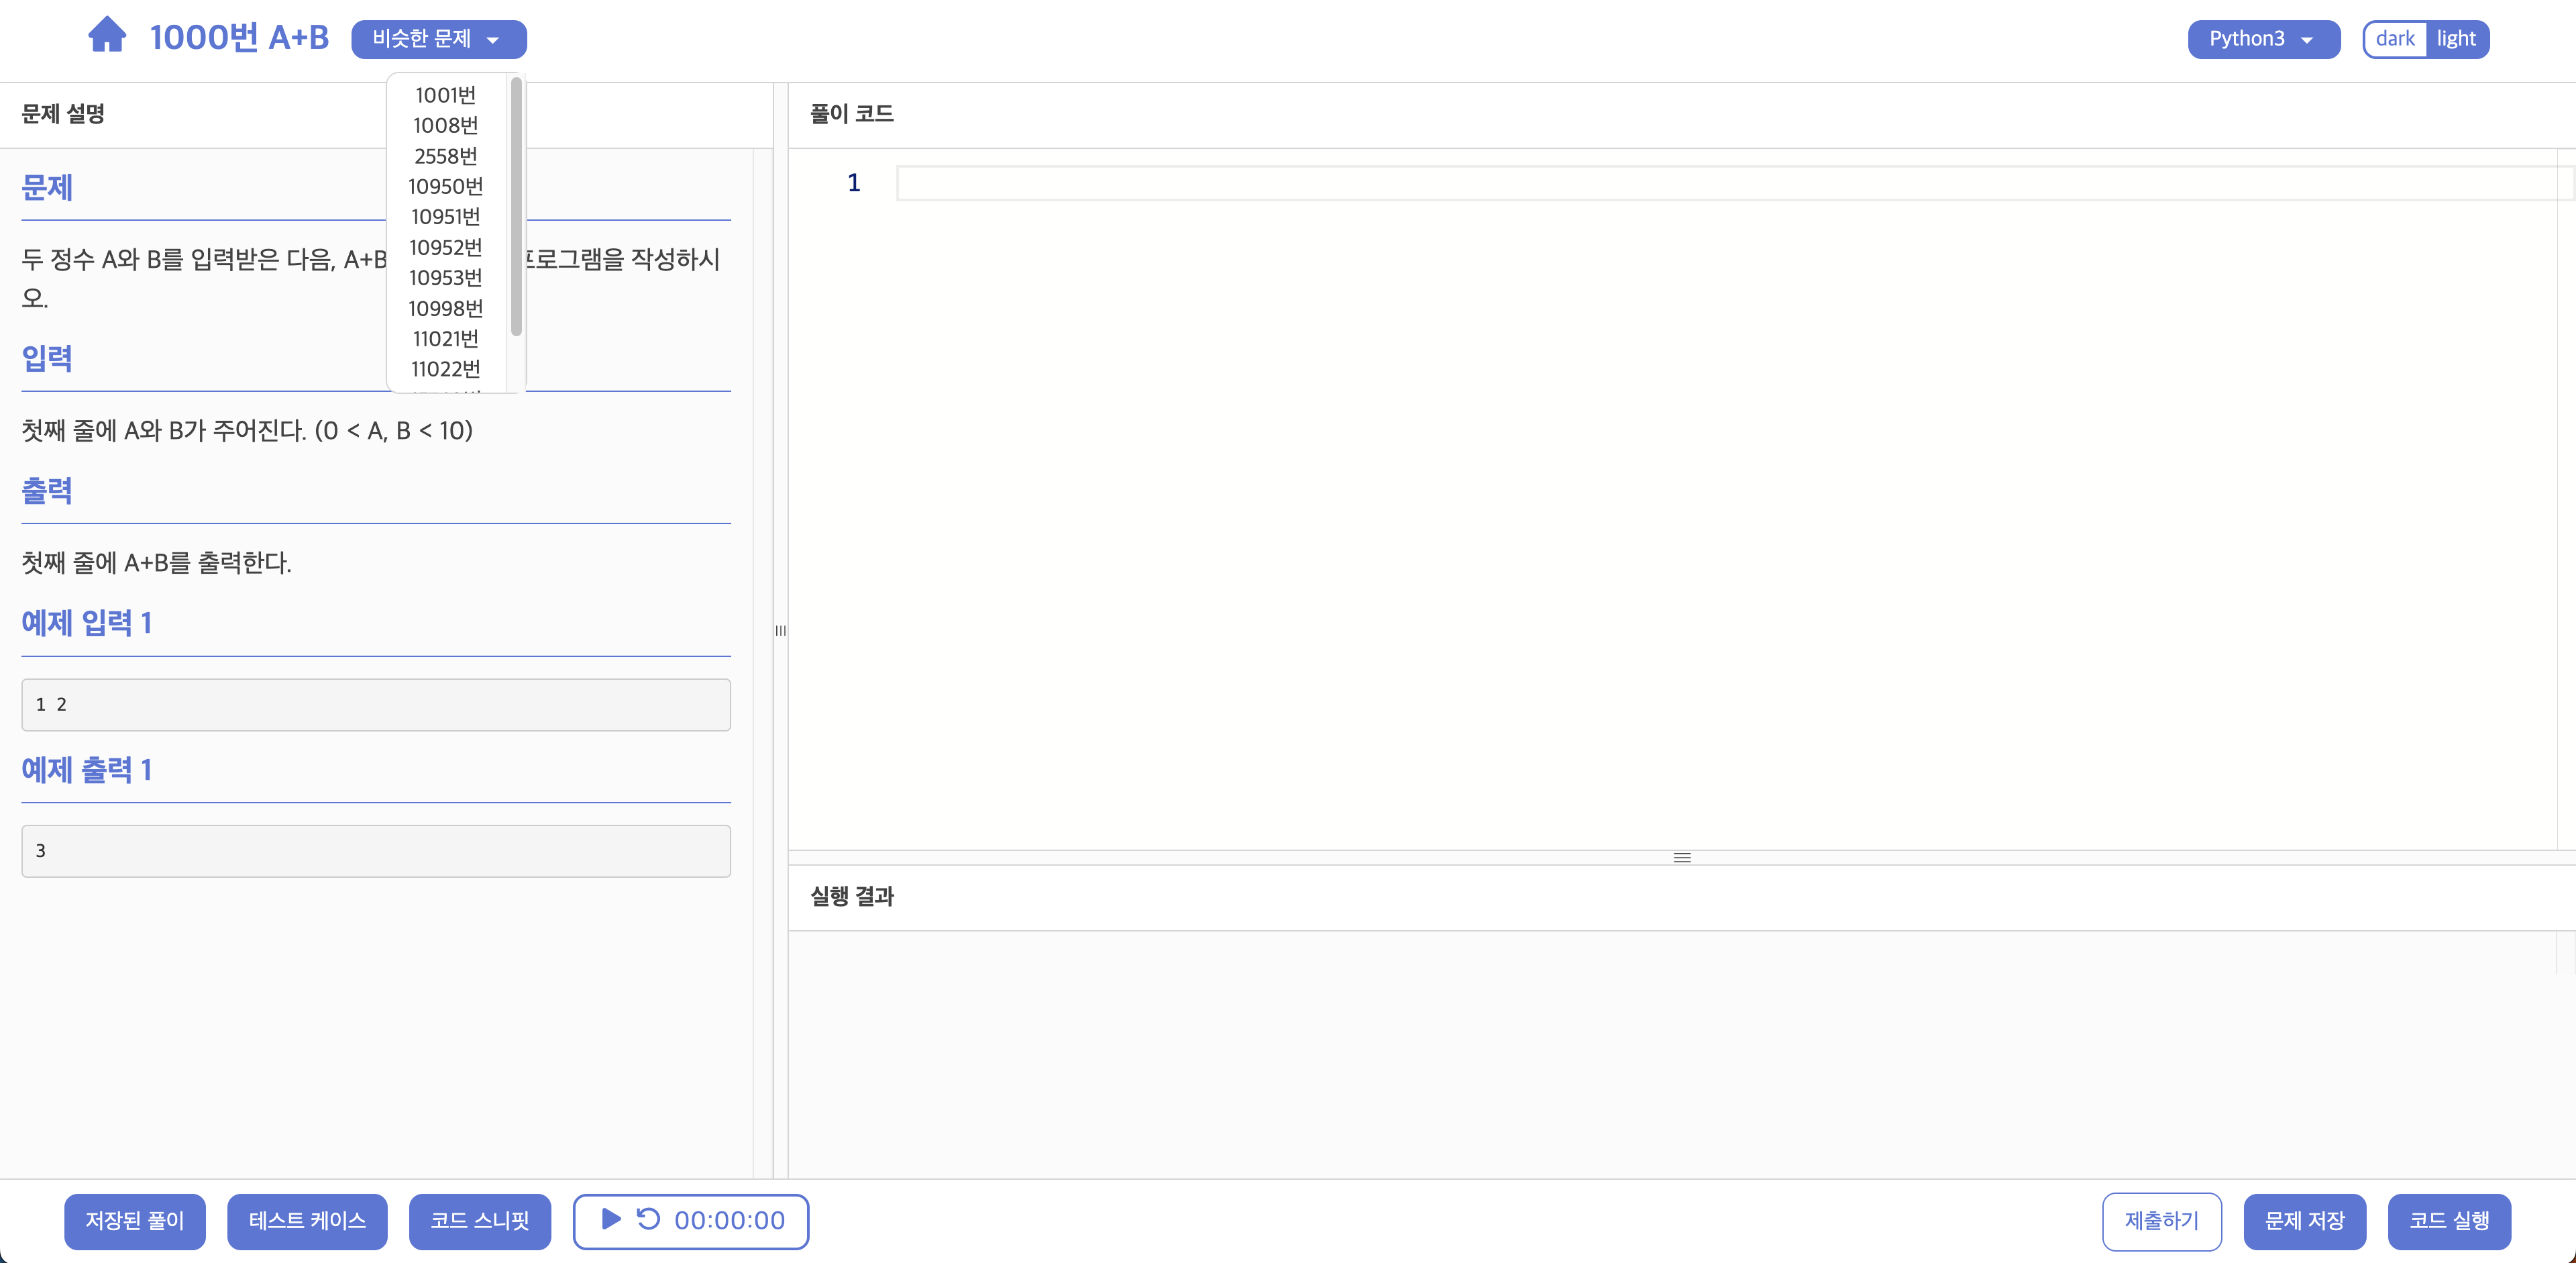
Task: Choose problem 2558번 in the dropdown list
Action: pos(445,156)
